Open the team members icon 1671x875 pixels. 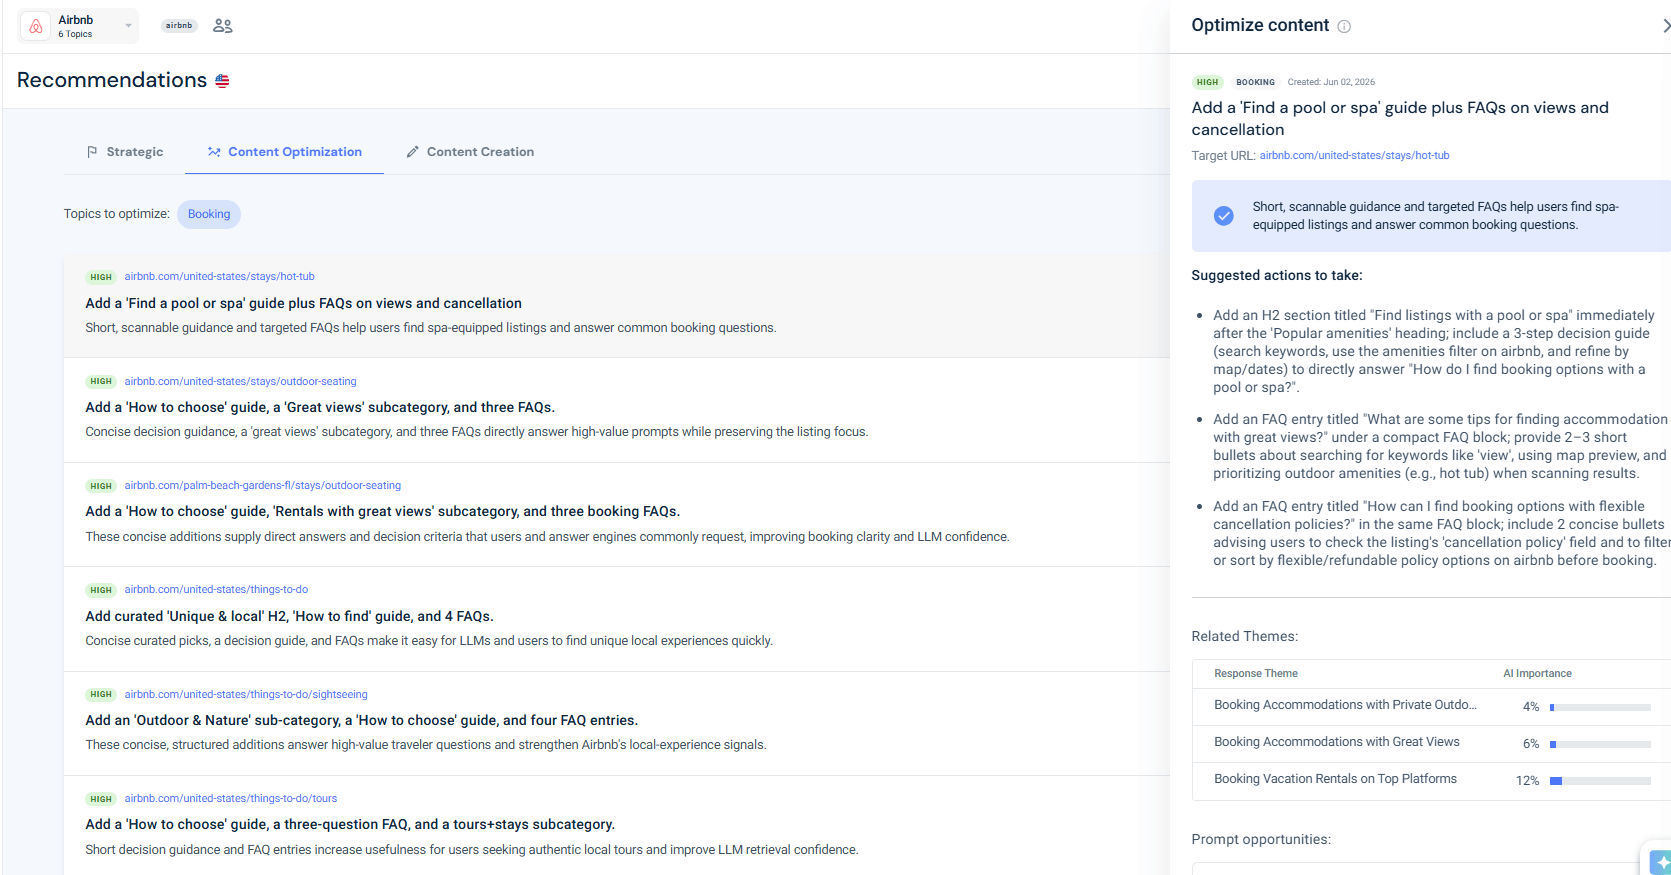tap(223, 26)
